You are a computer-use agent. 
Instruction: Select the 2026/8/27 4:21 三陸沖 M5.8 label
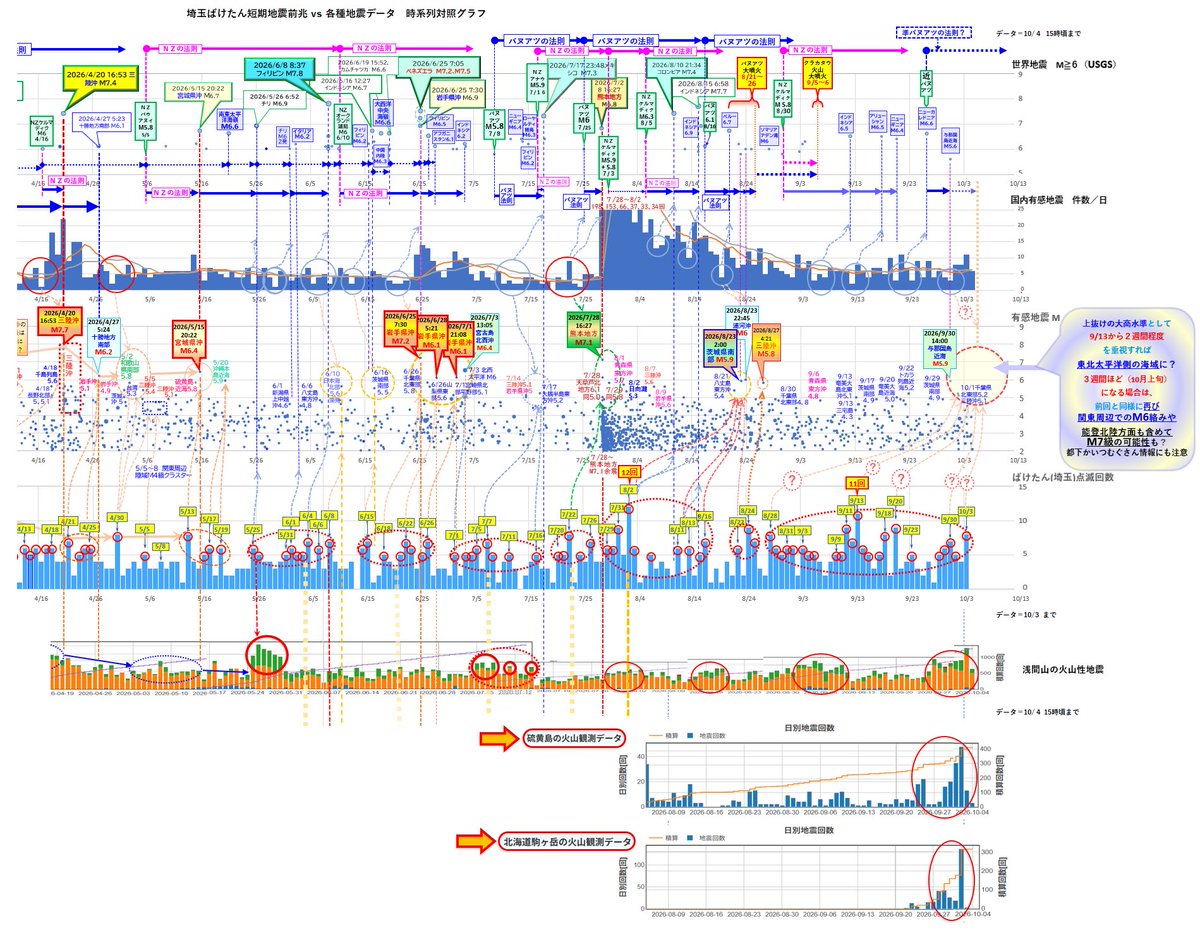pos(766,343)
